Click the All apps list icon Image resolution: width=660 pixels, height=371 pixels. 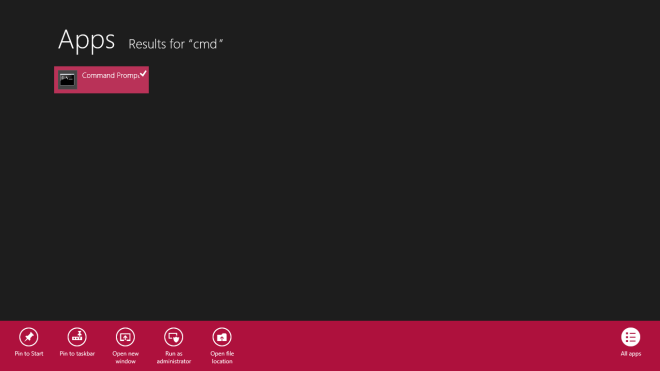coord(631,337)
